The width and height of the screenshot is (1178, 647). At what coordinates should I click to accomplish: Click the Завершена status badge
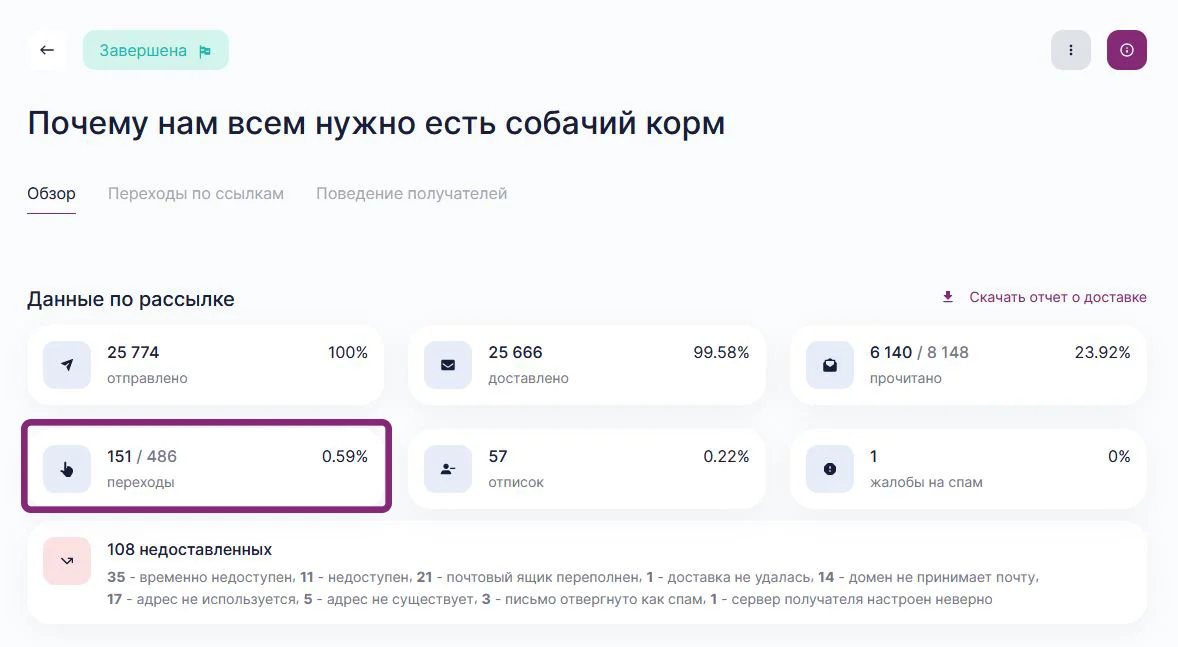click(x=155, y=50)
